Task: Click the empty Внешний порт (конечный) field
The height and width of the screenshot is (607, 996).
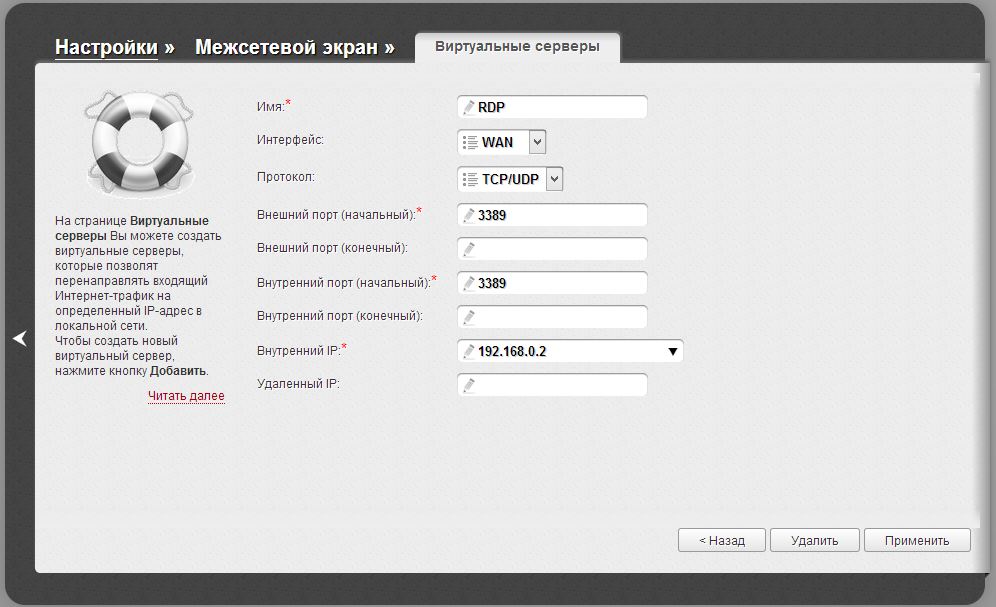Action: pos(560,249)
